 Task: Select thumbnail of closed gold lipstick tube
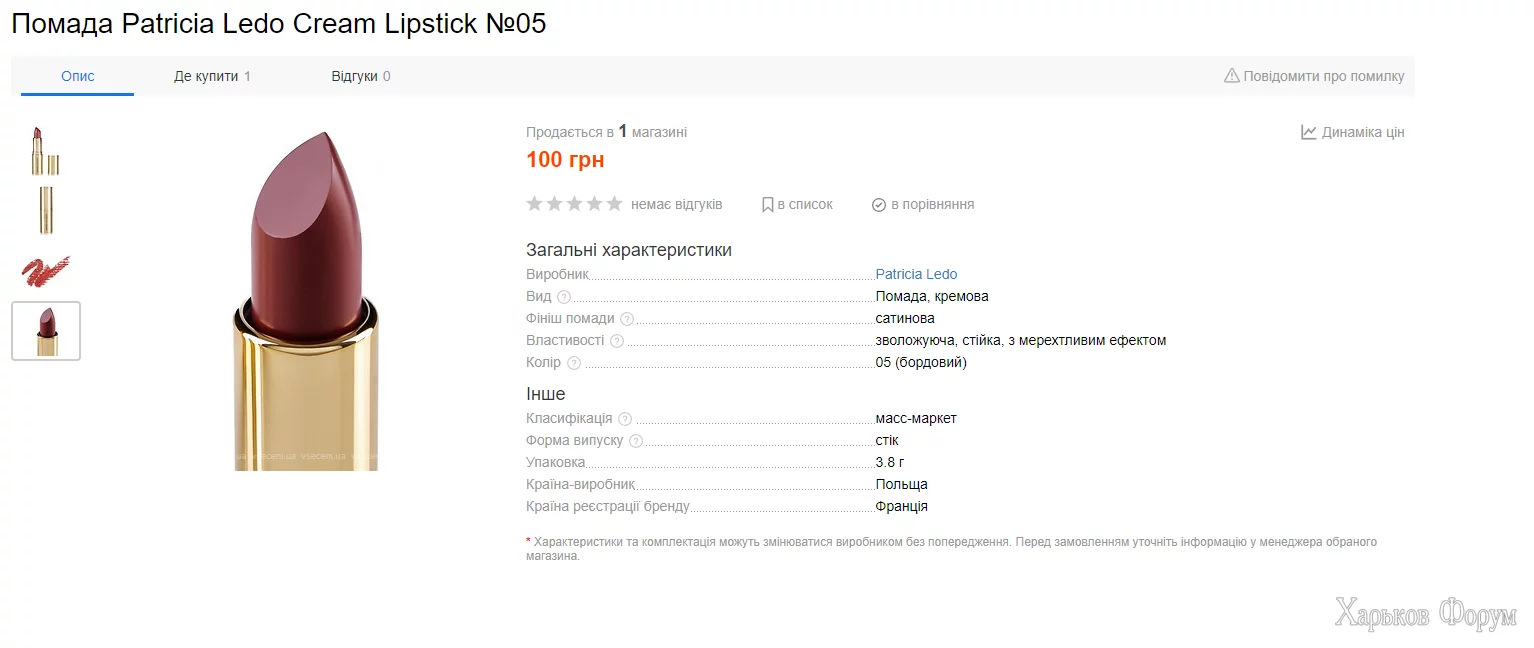tap(46, 210)
